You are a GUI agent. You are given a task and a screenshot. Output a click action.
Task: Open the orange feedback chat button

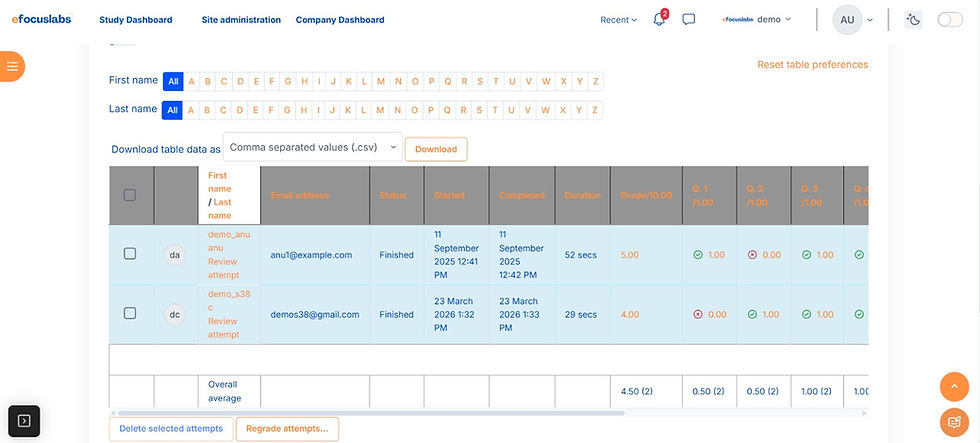tap(954, 422)
